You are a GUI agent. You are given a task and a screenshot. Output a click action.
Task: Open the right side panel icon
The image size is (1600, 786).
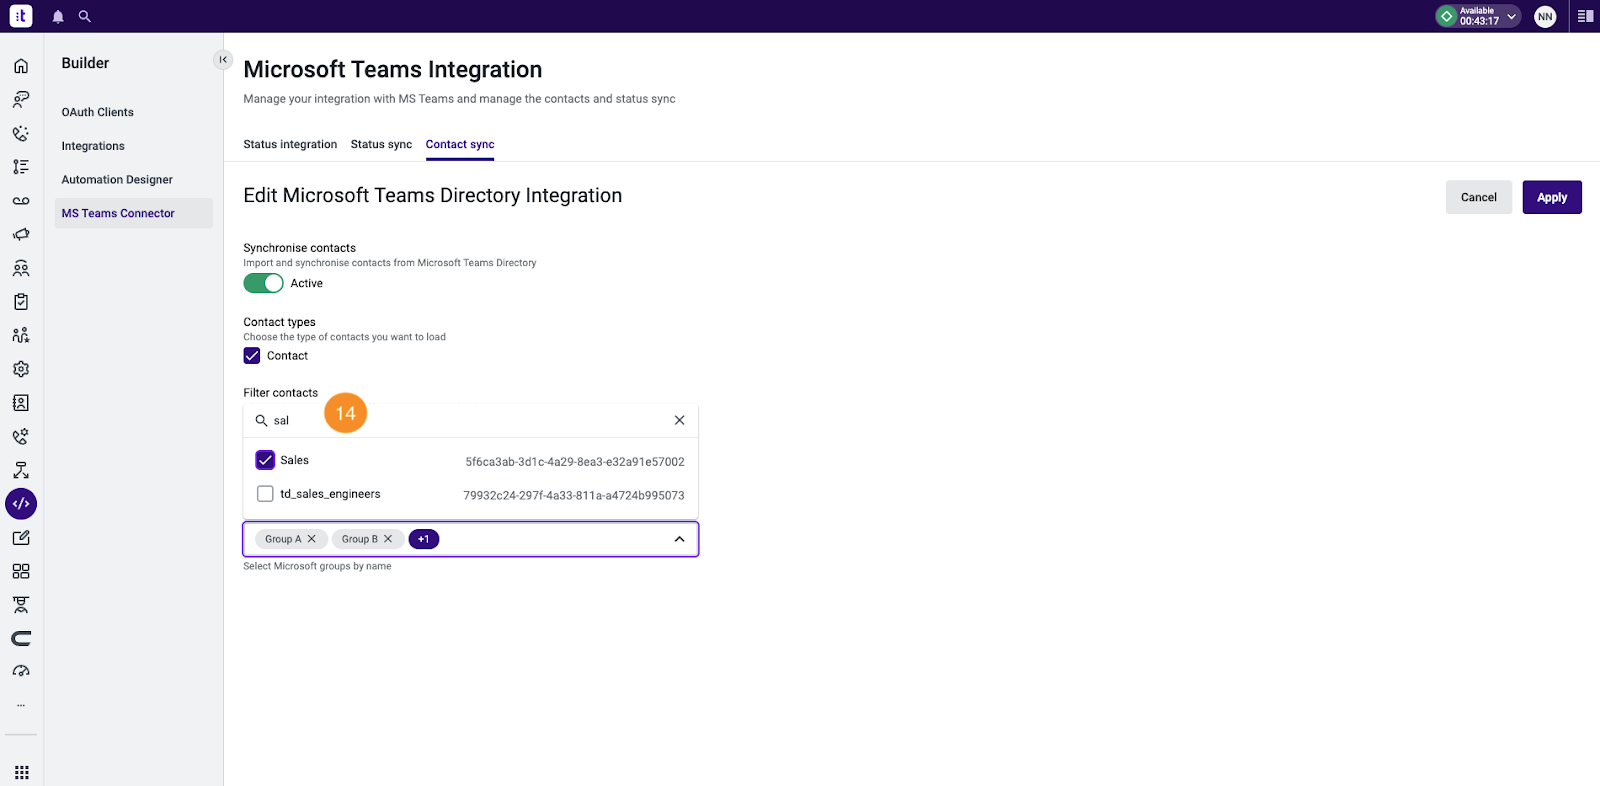pyautogui.click(x=1585, y=16)
